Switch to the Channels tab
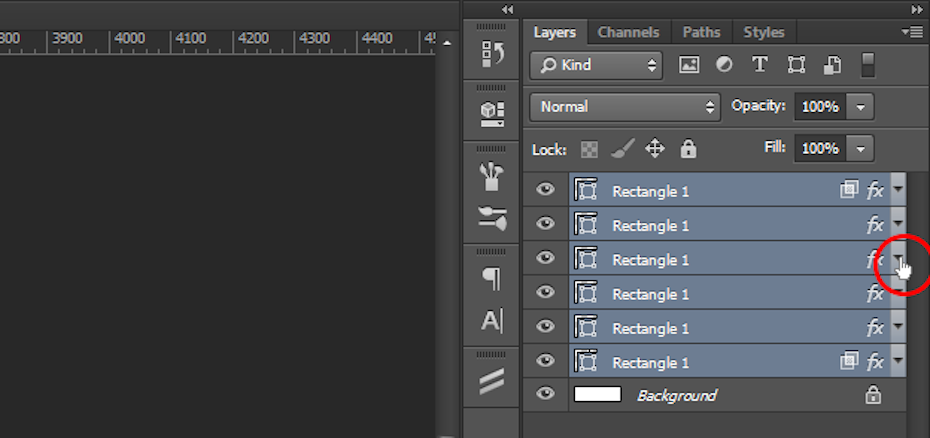This screenshot has width=930, height=438. pos(628,32)
